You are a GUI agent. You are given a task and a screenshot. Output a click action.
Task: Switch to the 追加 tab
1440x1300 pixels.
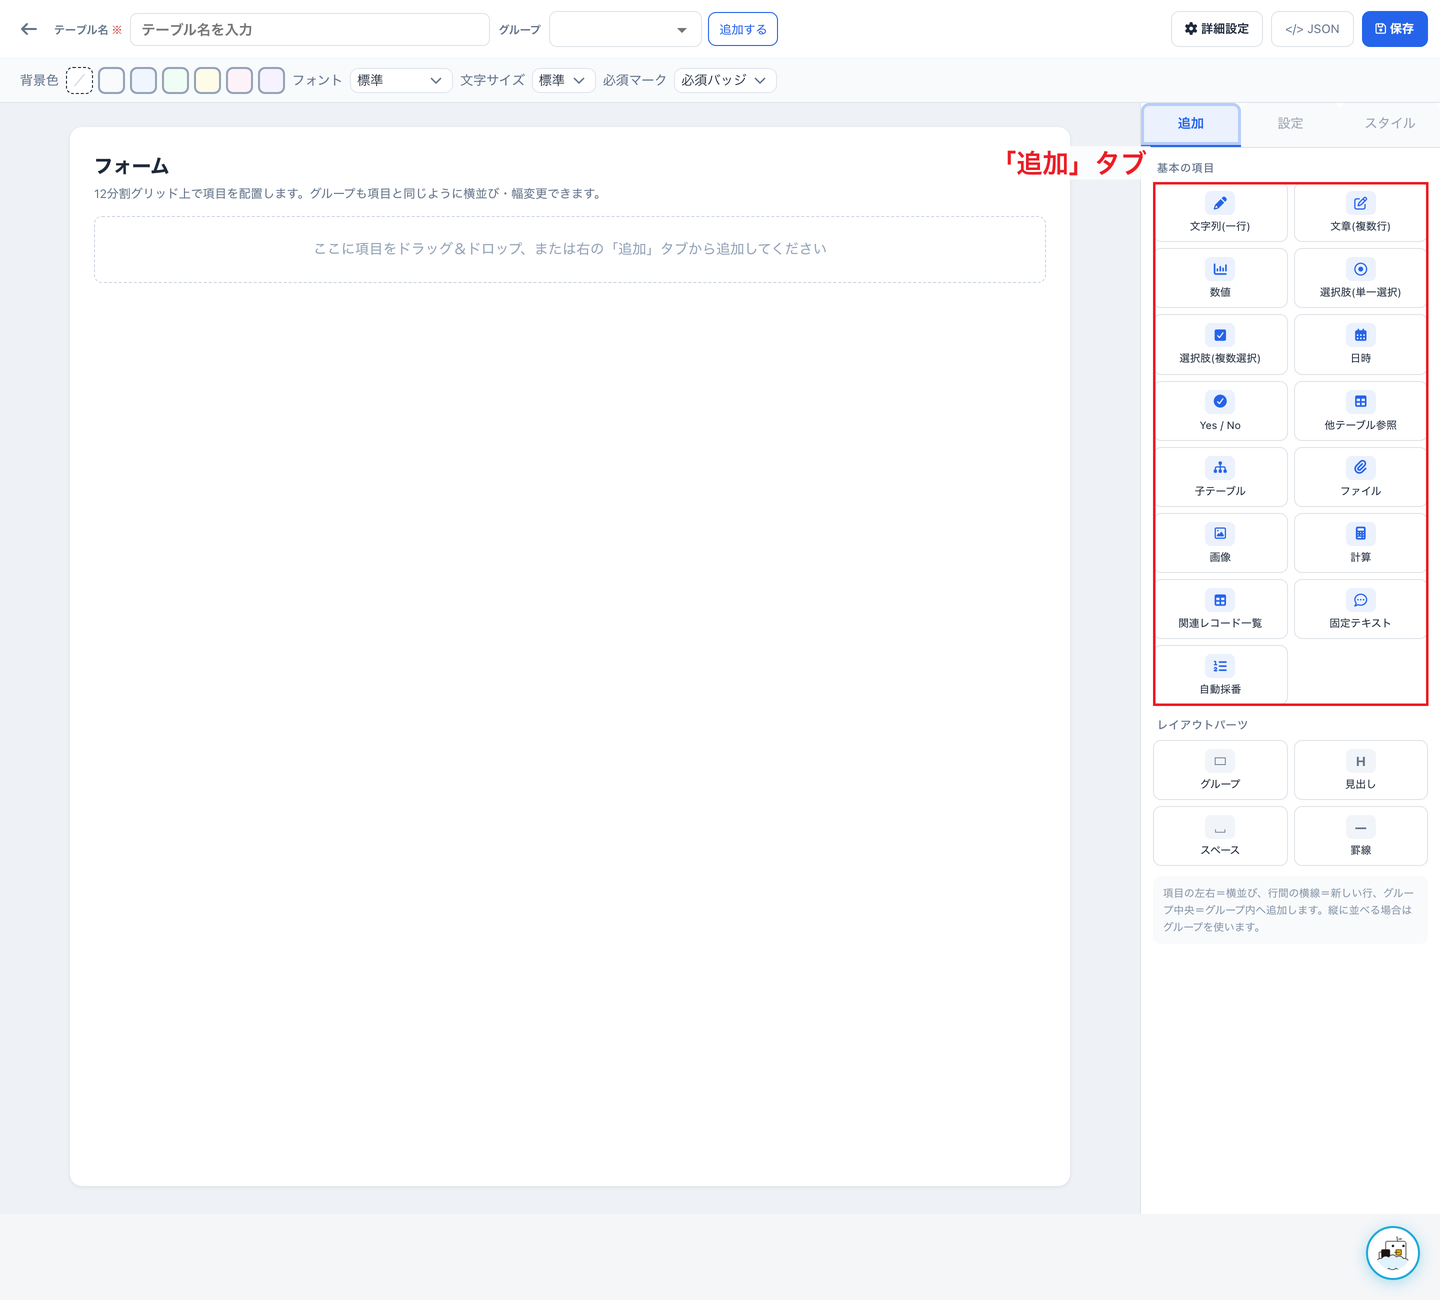1191,124
